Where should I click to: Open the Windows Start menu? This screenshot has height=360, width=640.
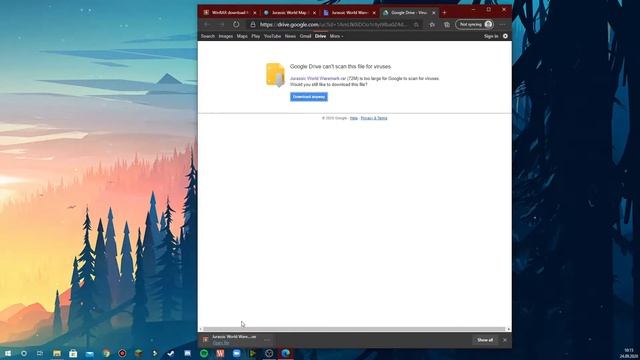8,353
